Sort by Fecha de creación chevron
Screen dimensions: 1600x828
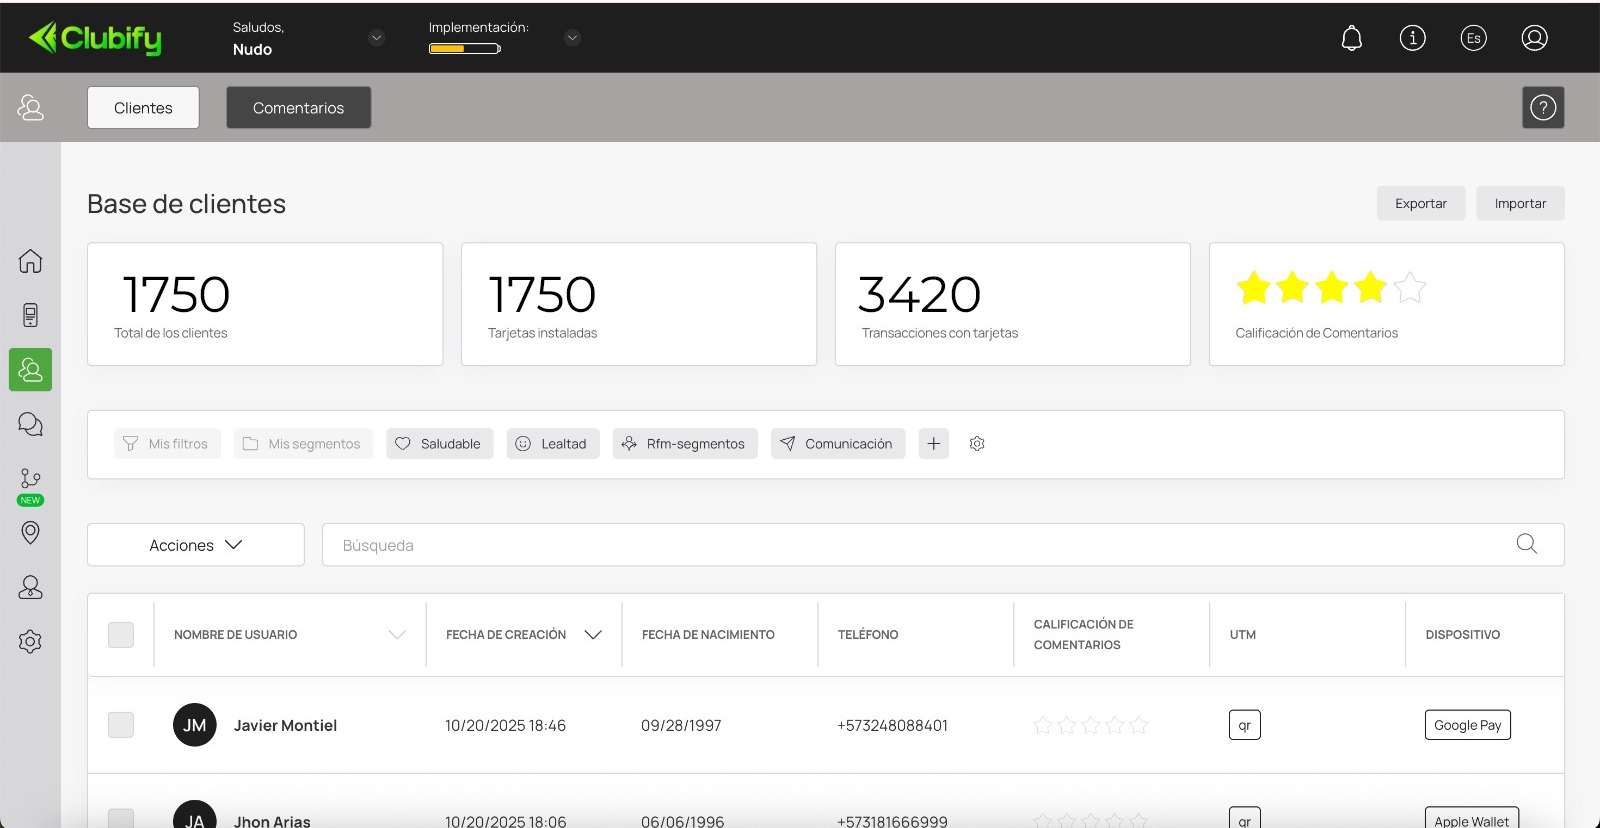click(x=593, y=635)
